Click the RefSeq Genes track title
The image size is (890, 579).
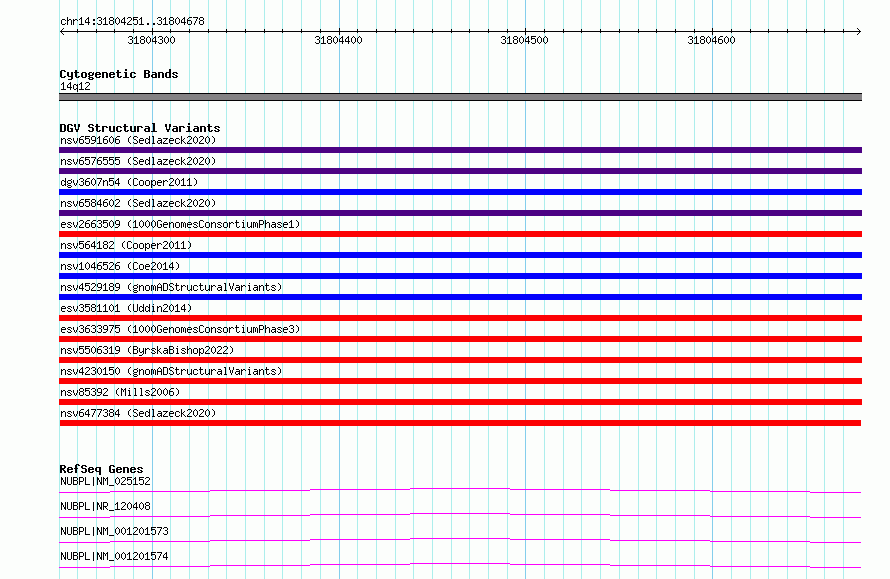101,469
